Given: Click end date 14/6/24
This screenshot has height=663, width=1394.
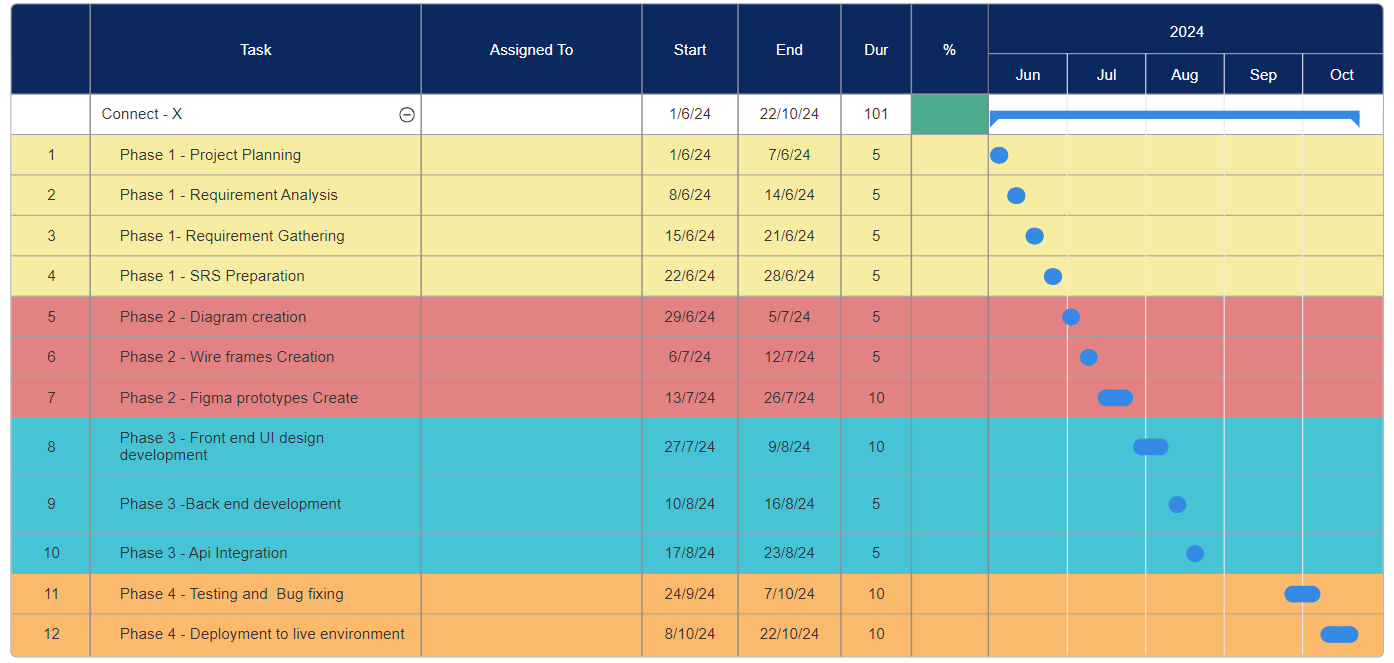Looking at the screenshot, I should [x=789, y=195].
